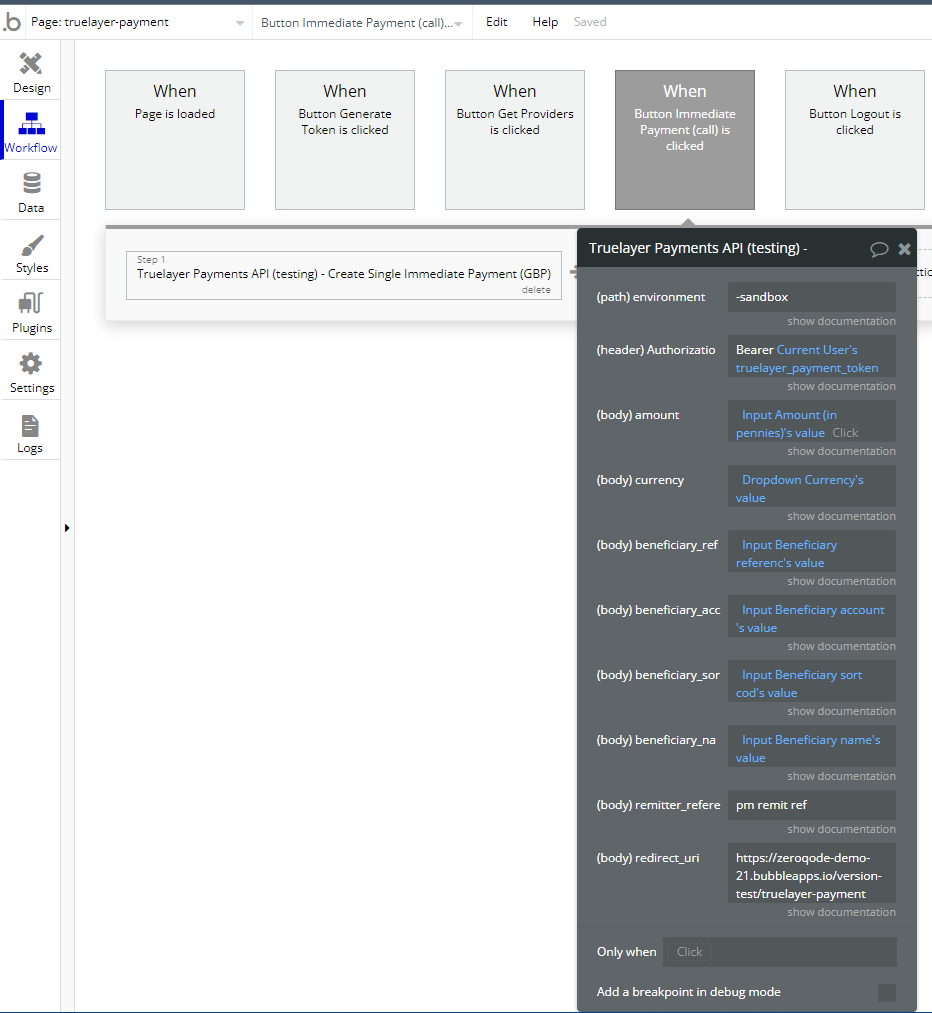
Task: Expand the left sidebar arrow
Action: pos(67,528)
